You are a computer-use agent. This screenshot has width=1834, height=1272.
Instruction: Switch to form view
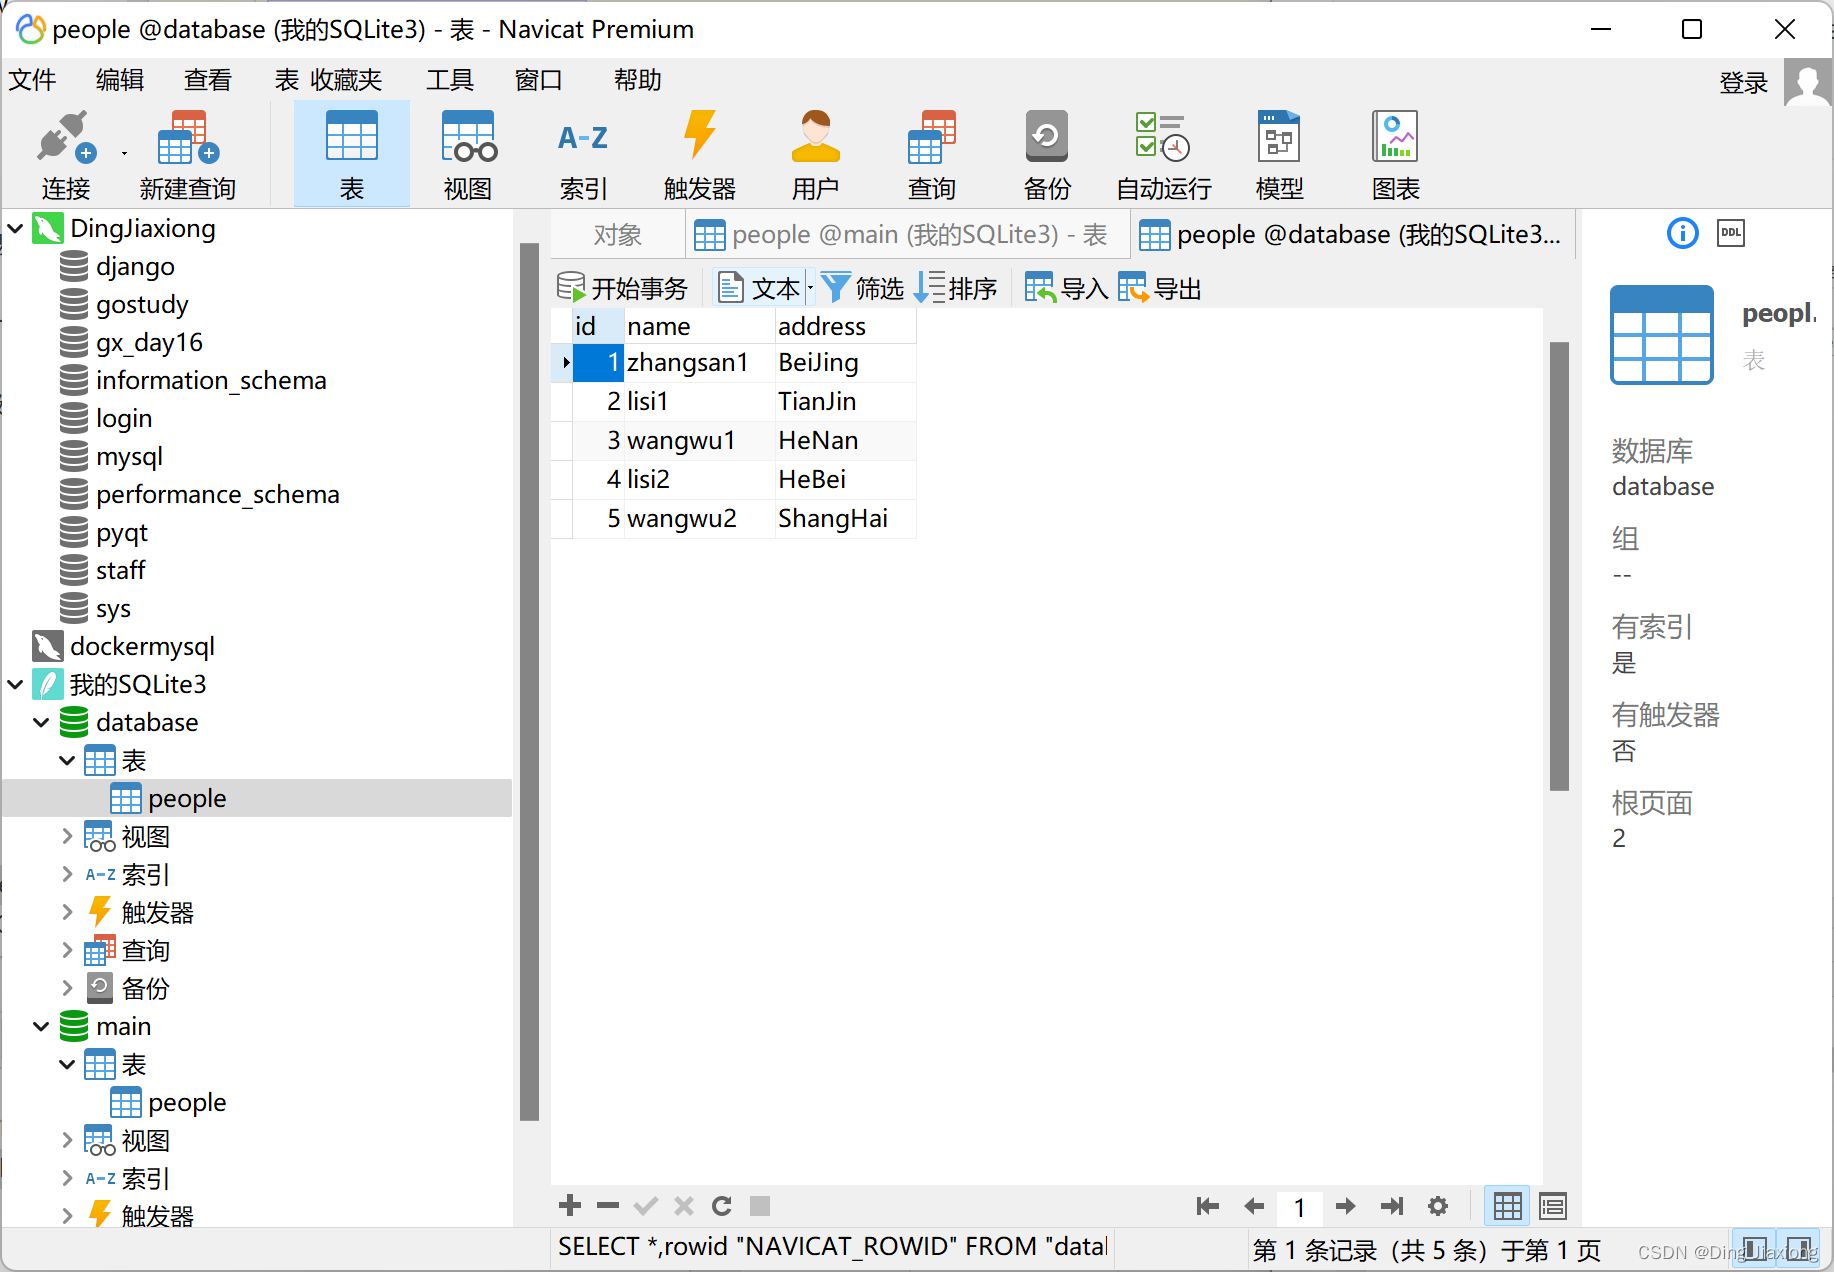(1553, 1206)
